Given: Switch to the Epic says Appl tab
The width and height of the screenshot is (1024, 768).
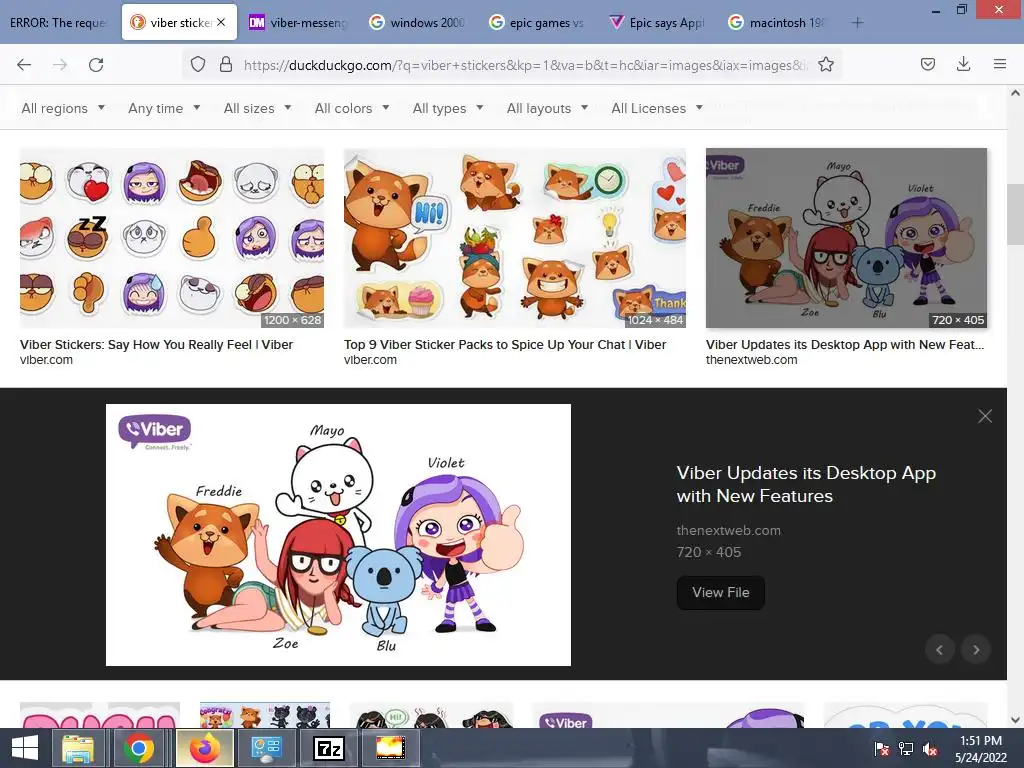Looking at the screenshot, I should point(658,22).
